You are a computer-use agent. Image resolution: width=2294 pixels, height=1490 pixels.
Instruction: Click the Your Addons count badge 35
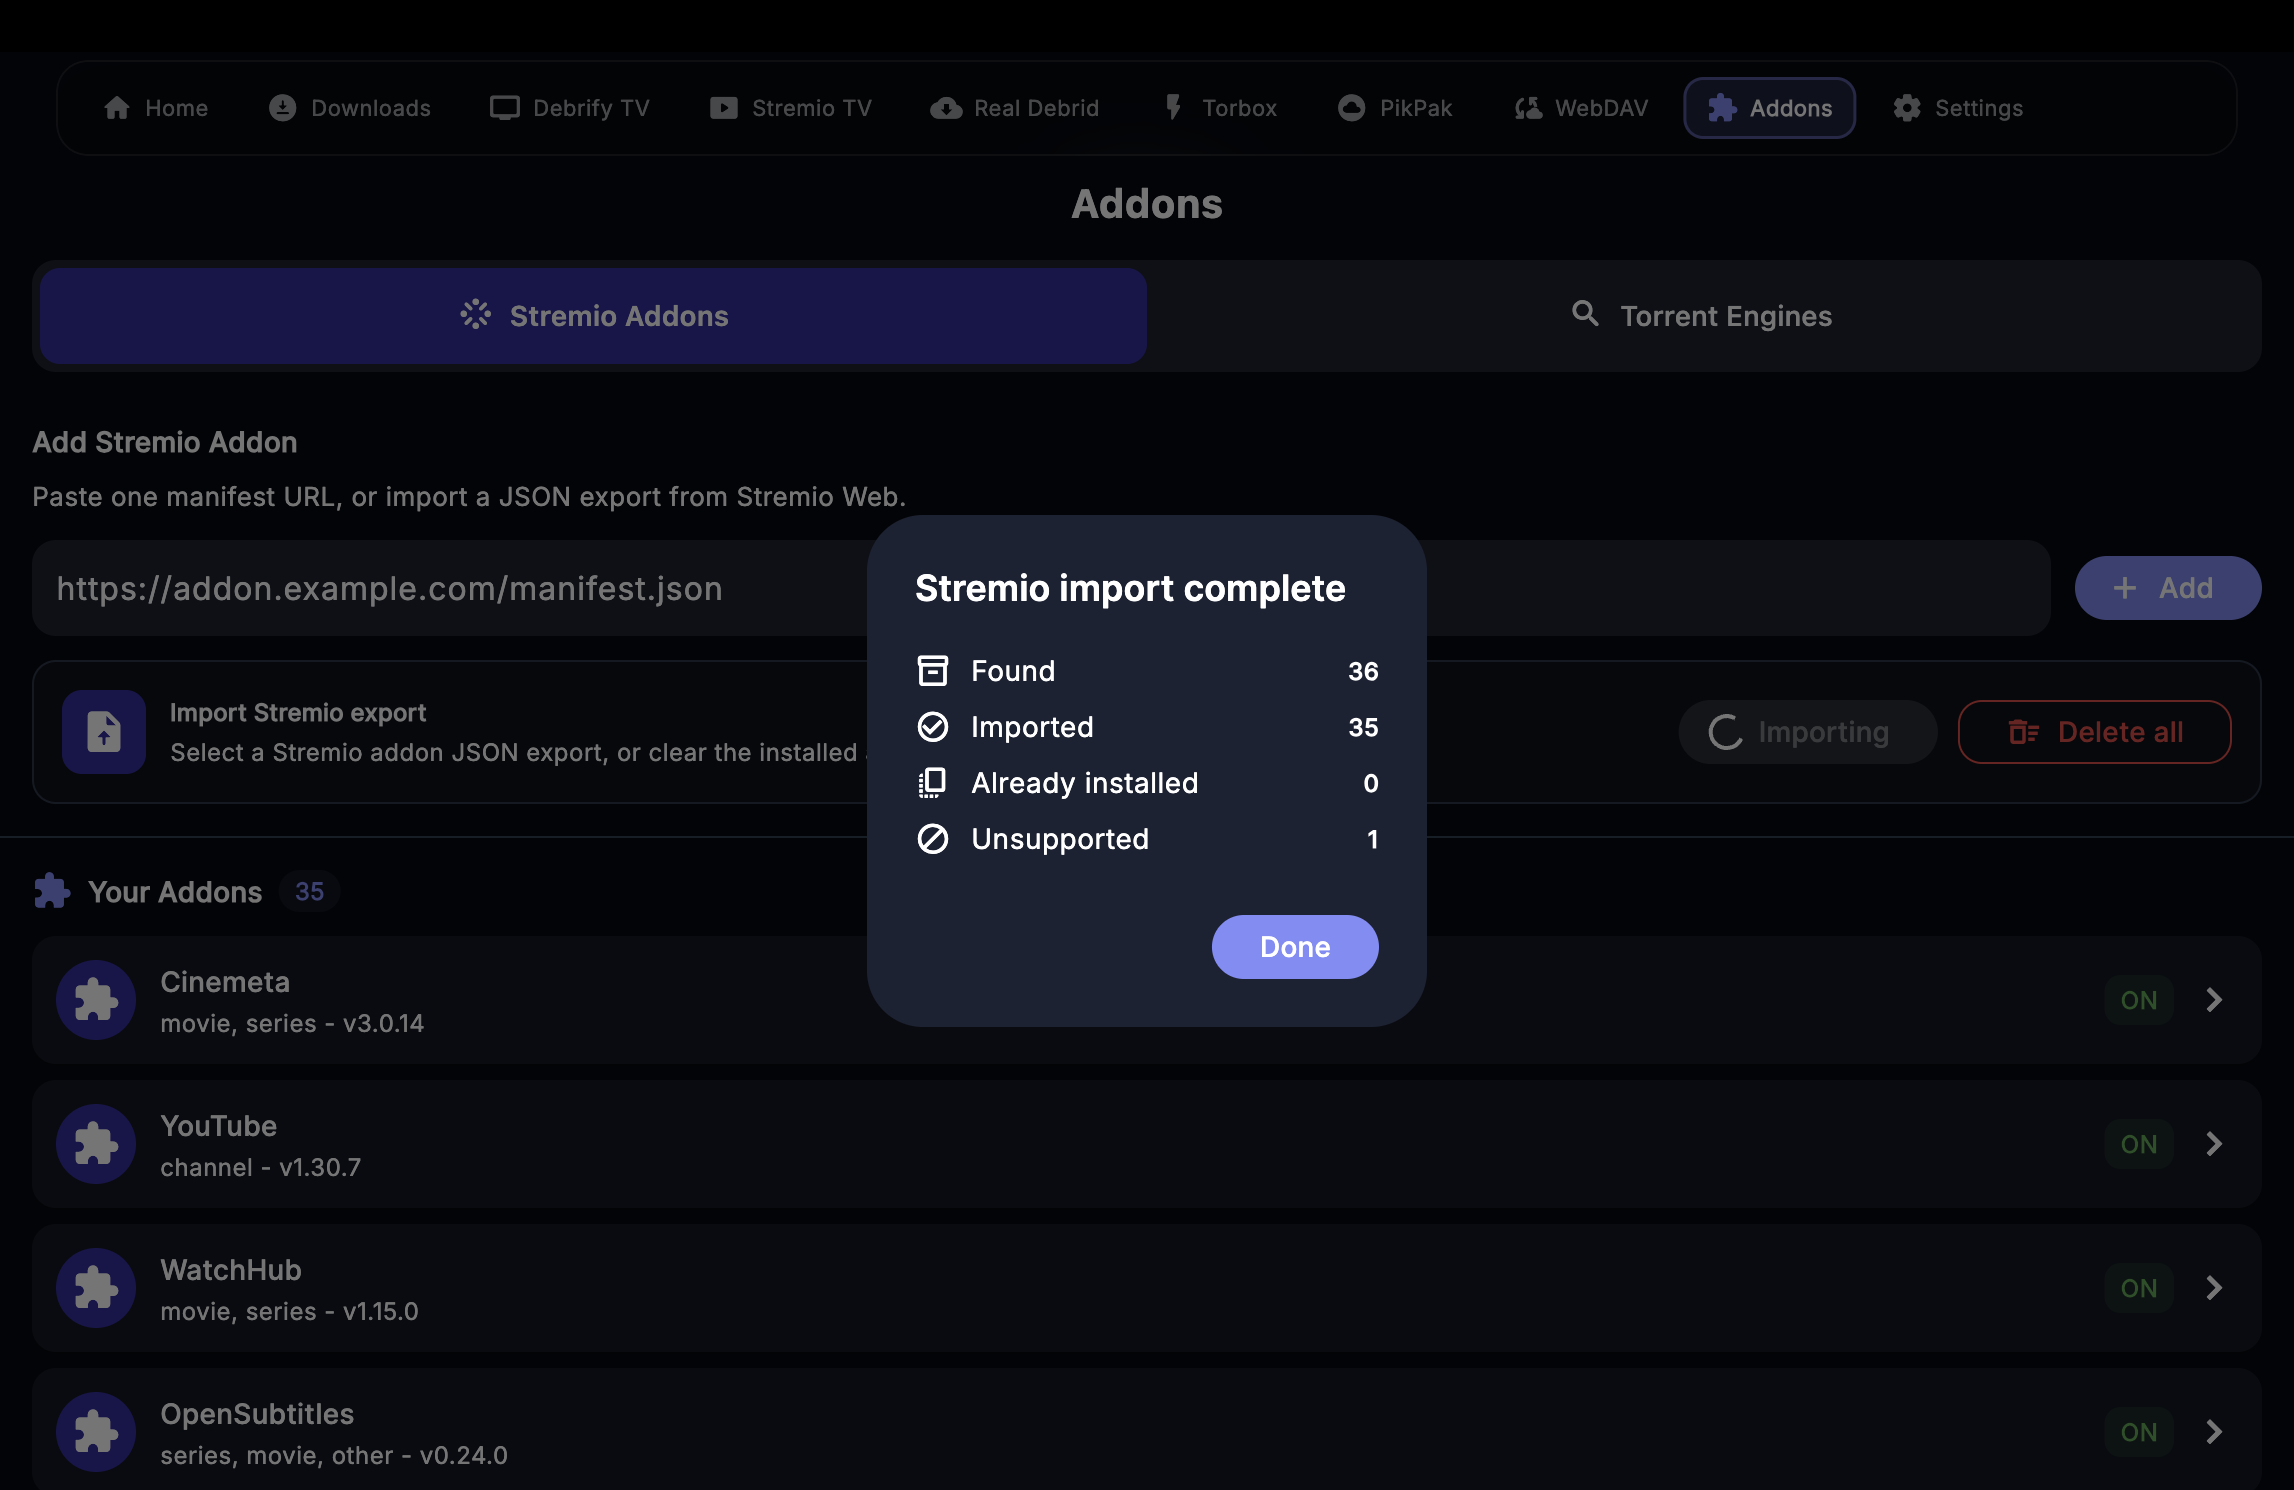309,891
